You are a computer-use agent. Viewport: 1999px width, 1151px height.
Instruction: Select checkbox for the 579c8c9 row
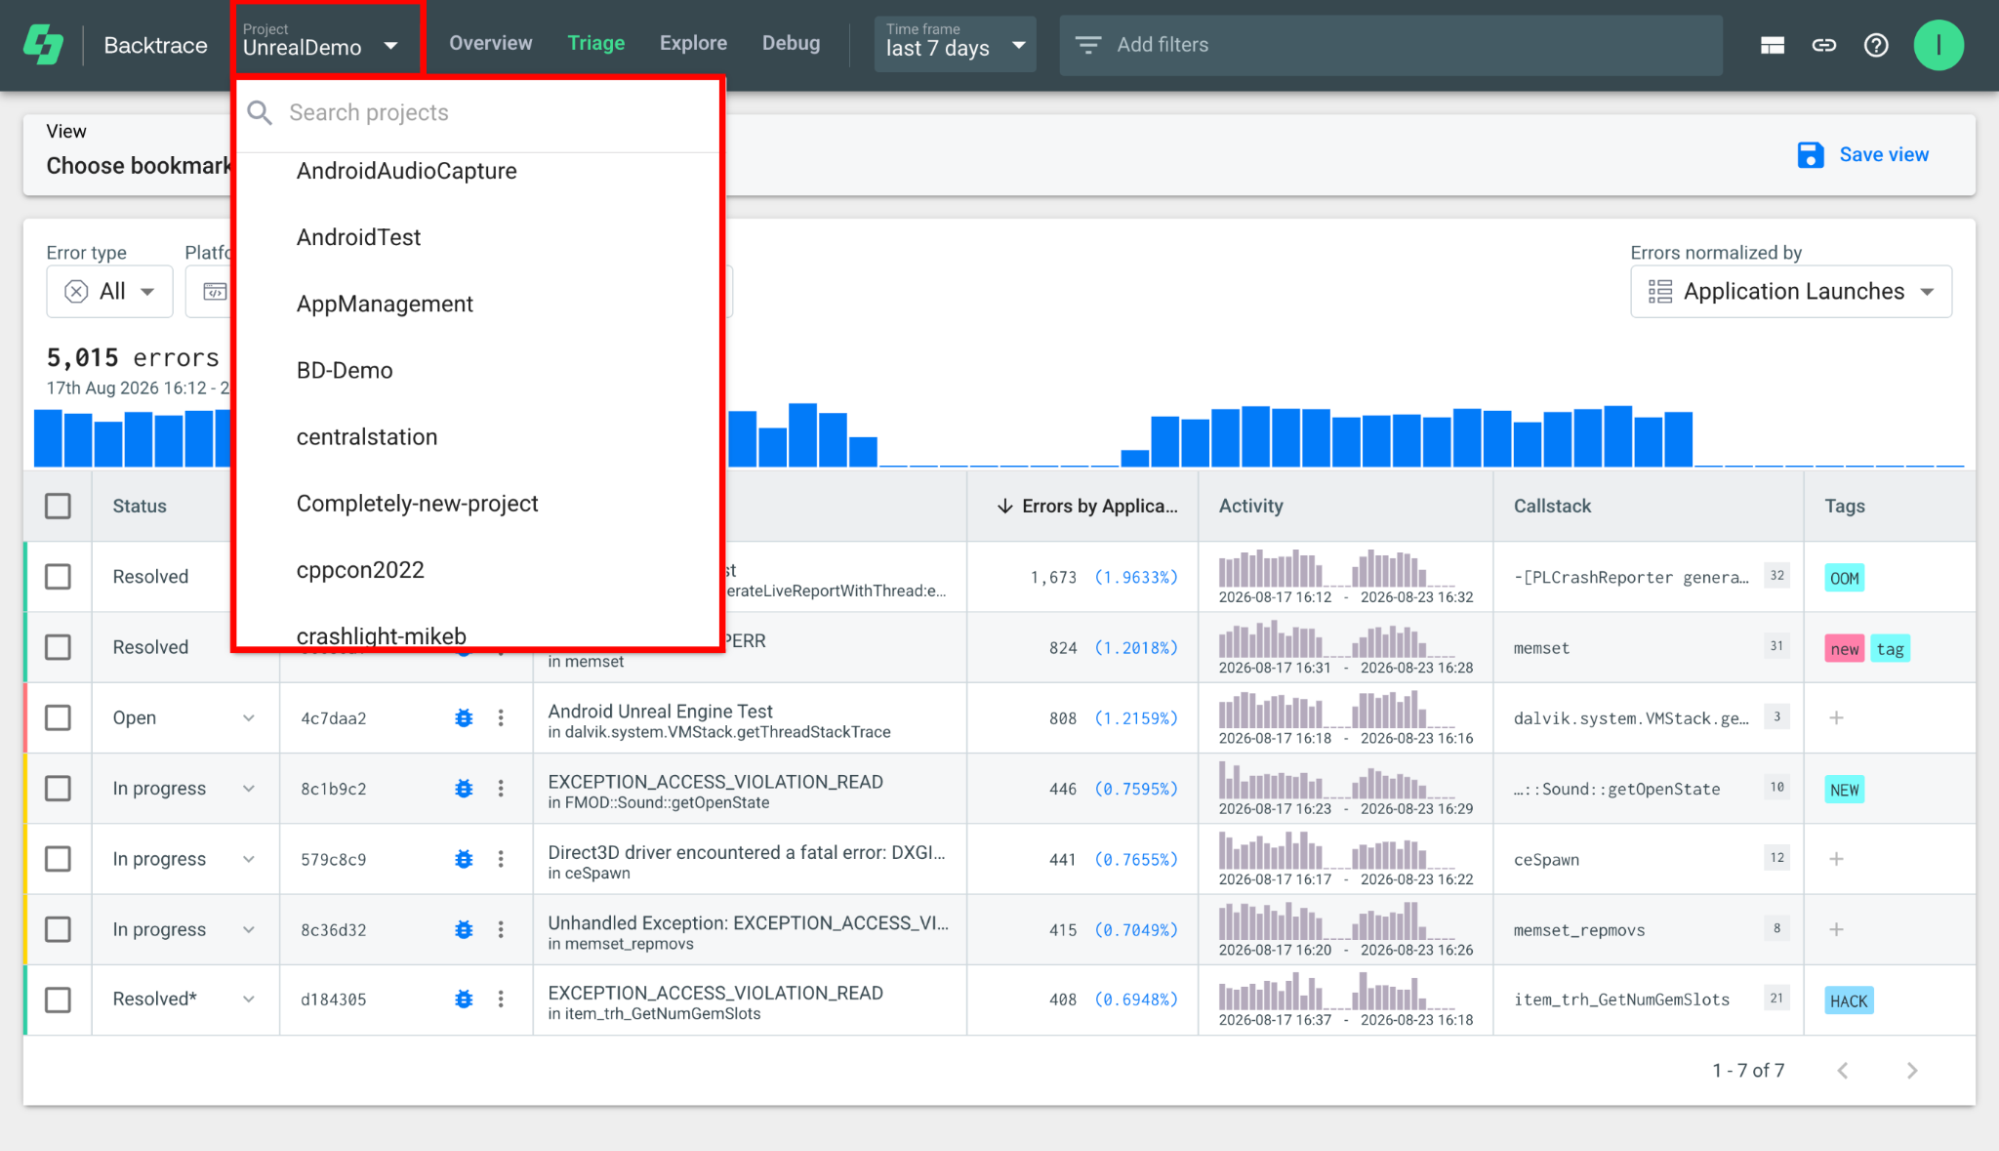pos(58,859)
